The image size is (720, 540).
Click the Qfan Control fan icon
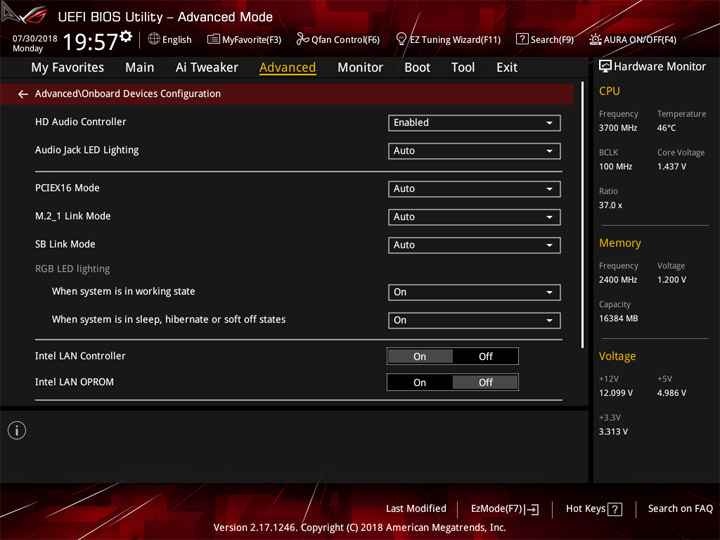click(302, 39)
